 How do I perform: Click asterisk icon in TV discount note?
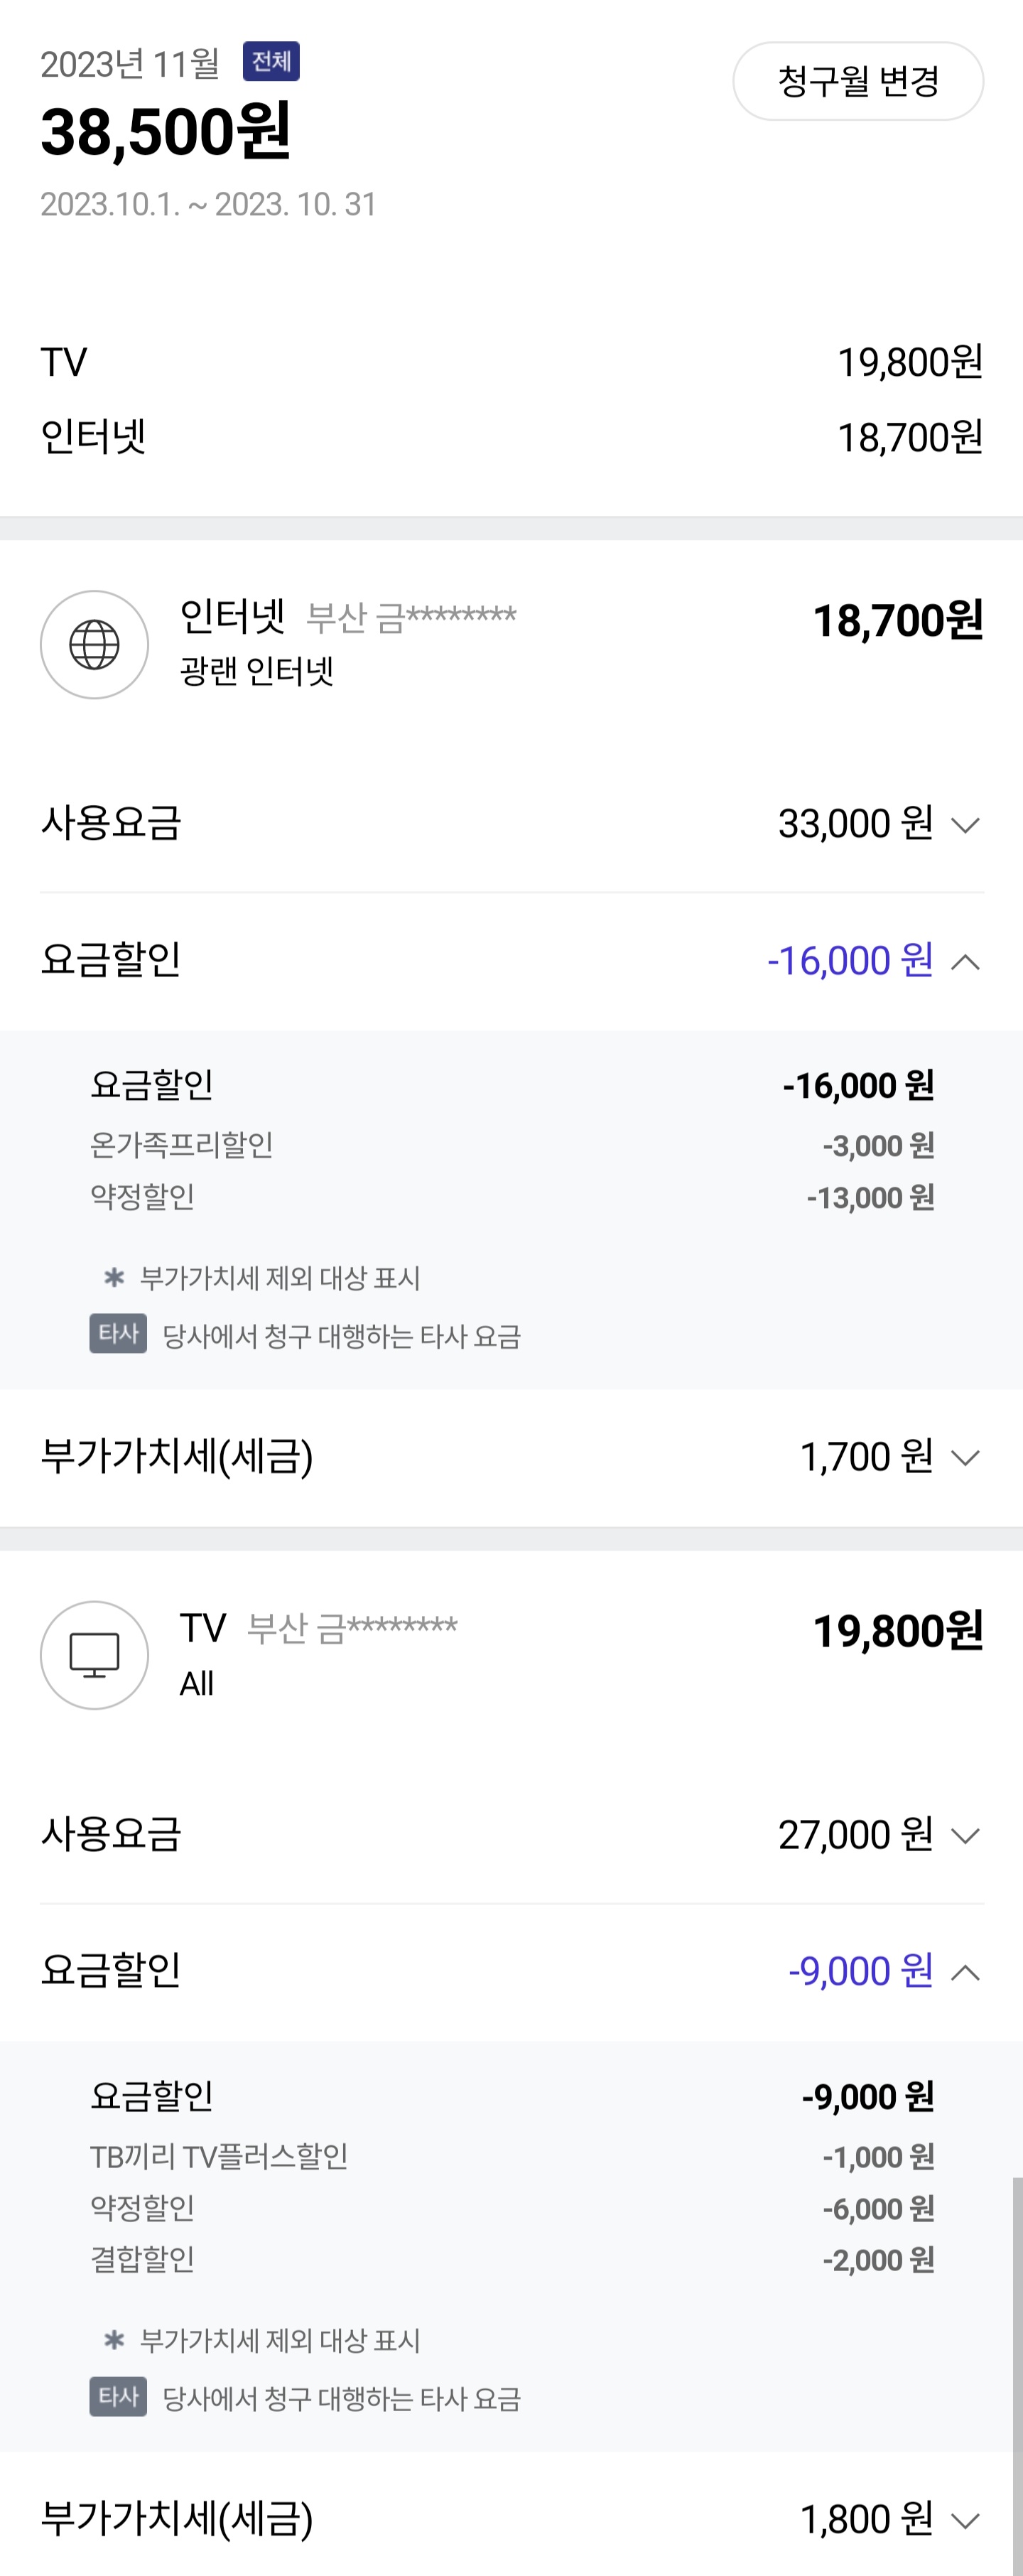114,2341
